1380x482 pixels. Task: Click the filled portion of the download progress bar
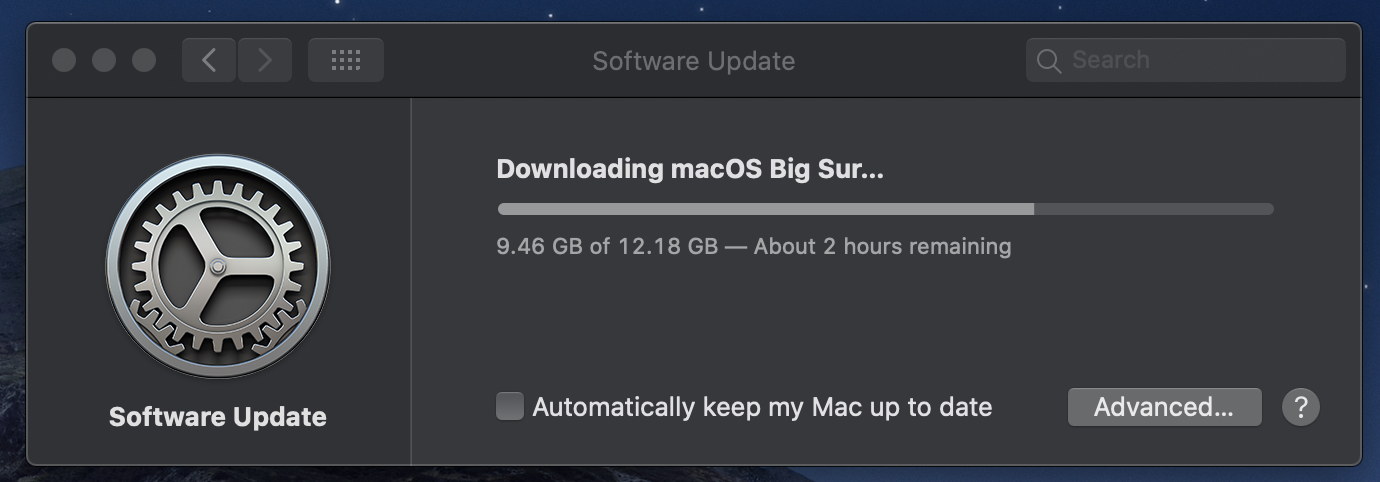[765, 209]
